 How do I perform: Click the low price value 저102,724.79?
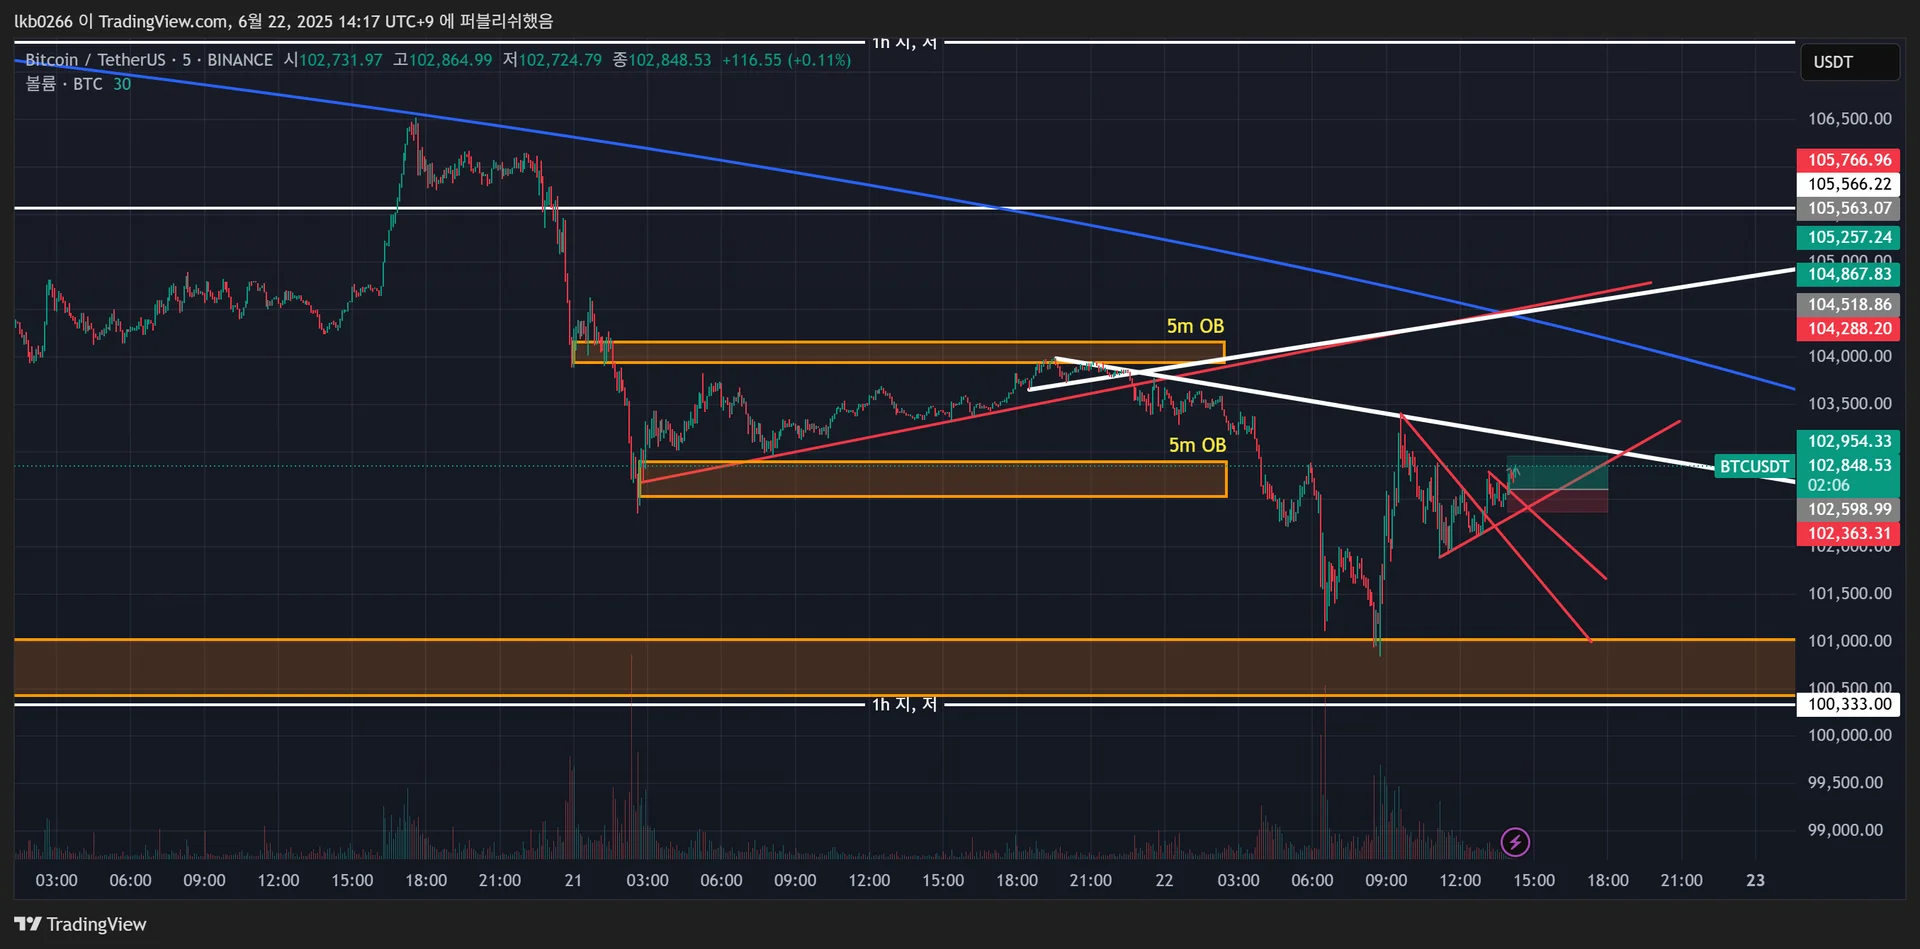(x=553, y=60)
